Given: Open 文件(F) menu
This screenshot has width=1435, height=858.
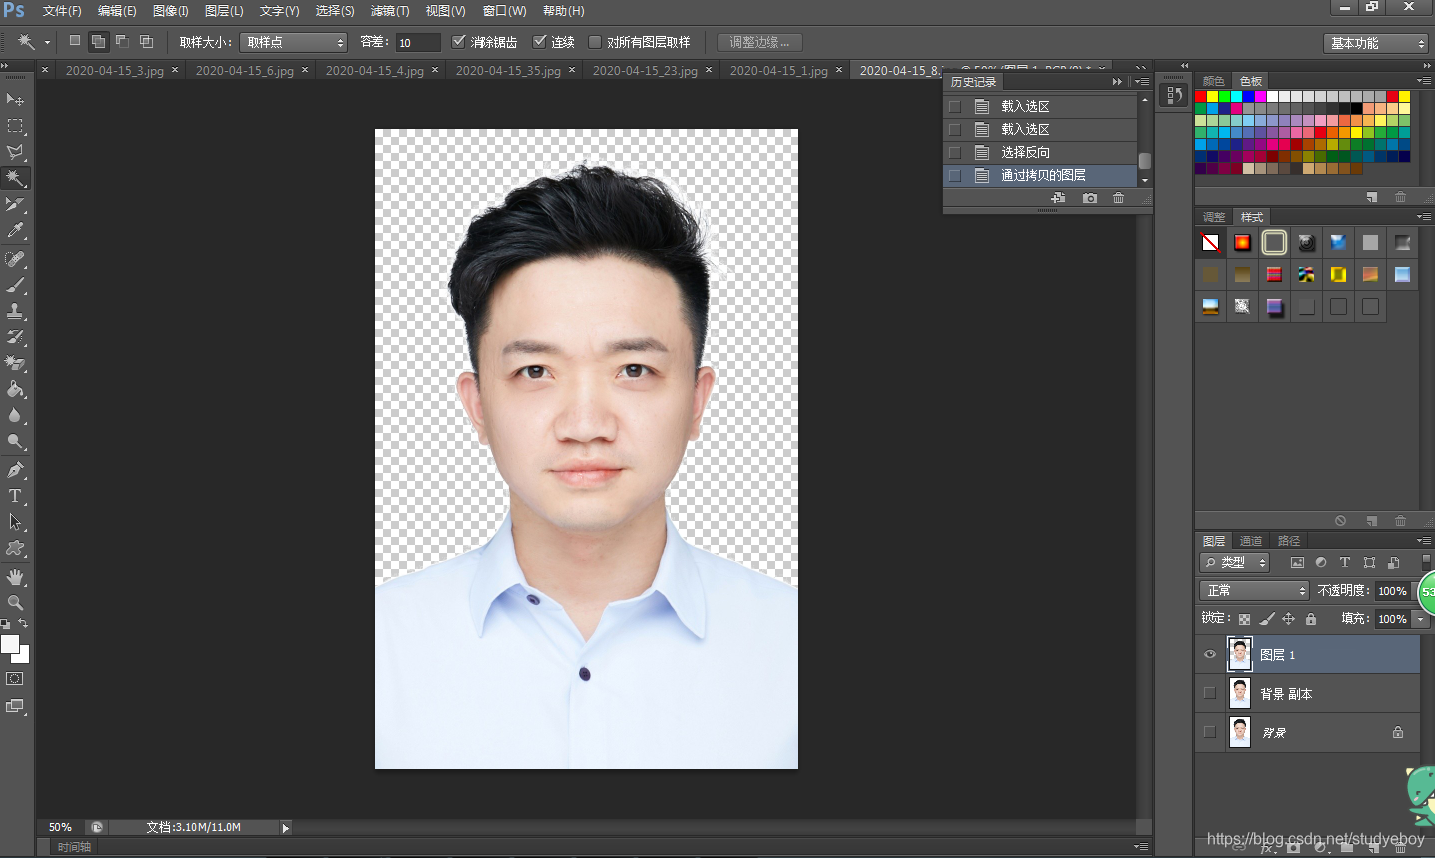Looking at the screenshot, I should (62, 11).
